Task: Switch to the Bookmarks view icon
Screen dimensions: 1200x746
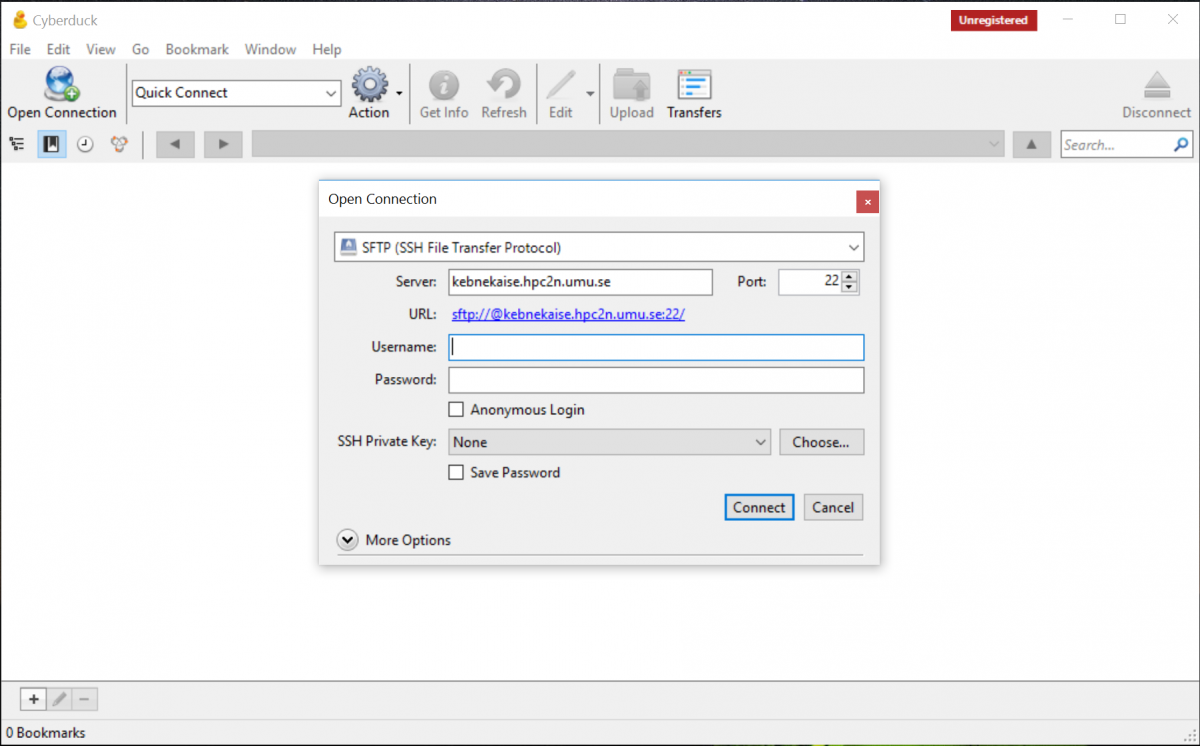Action: point(52,145)
